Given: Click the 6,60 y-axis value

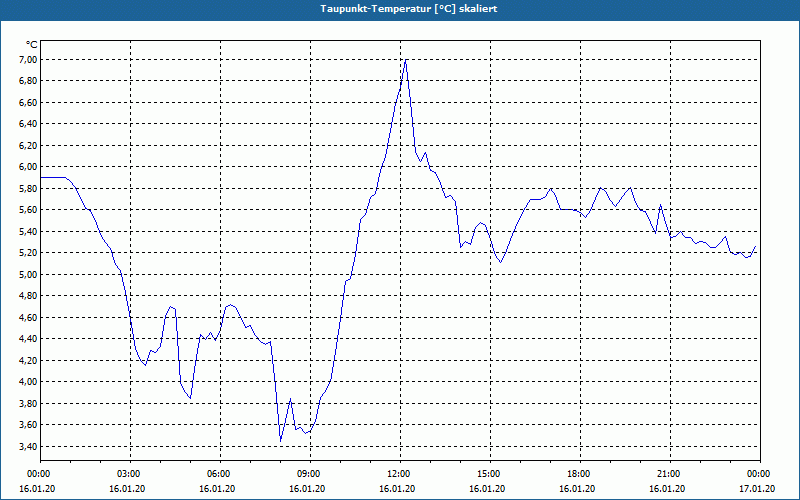Looking at the screenshot, I should 30,103.
